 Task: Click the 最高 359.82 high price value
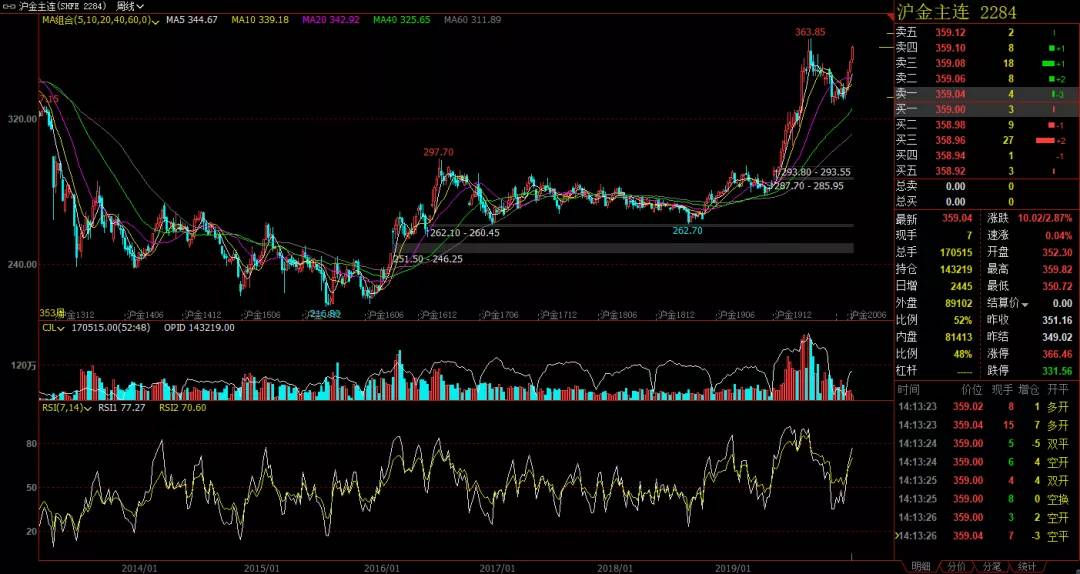[1057, 269]
